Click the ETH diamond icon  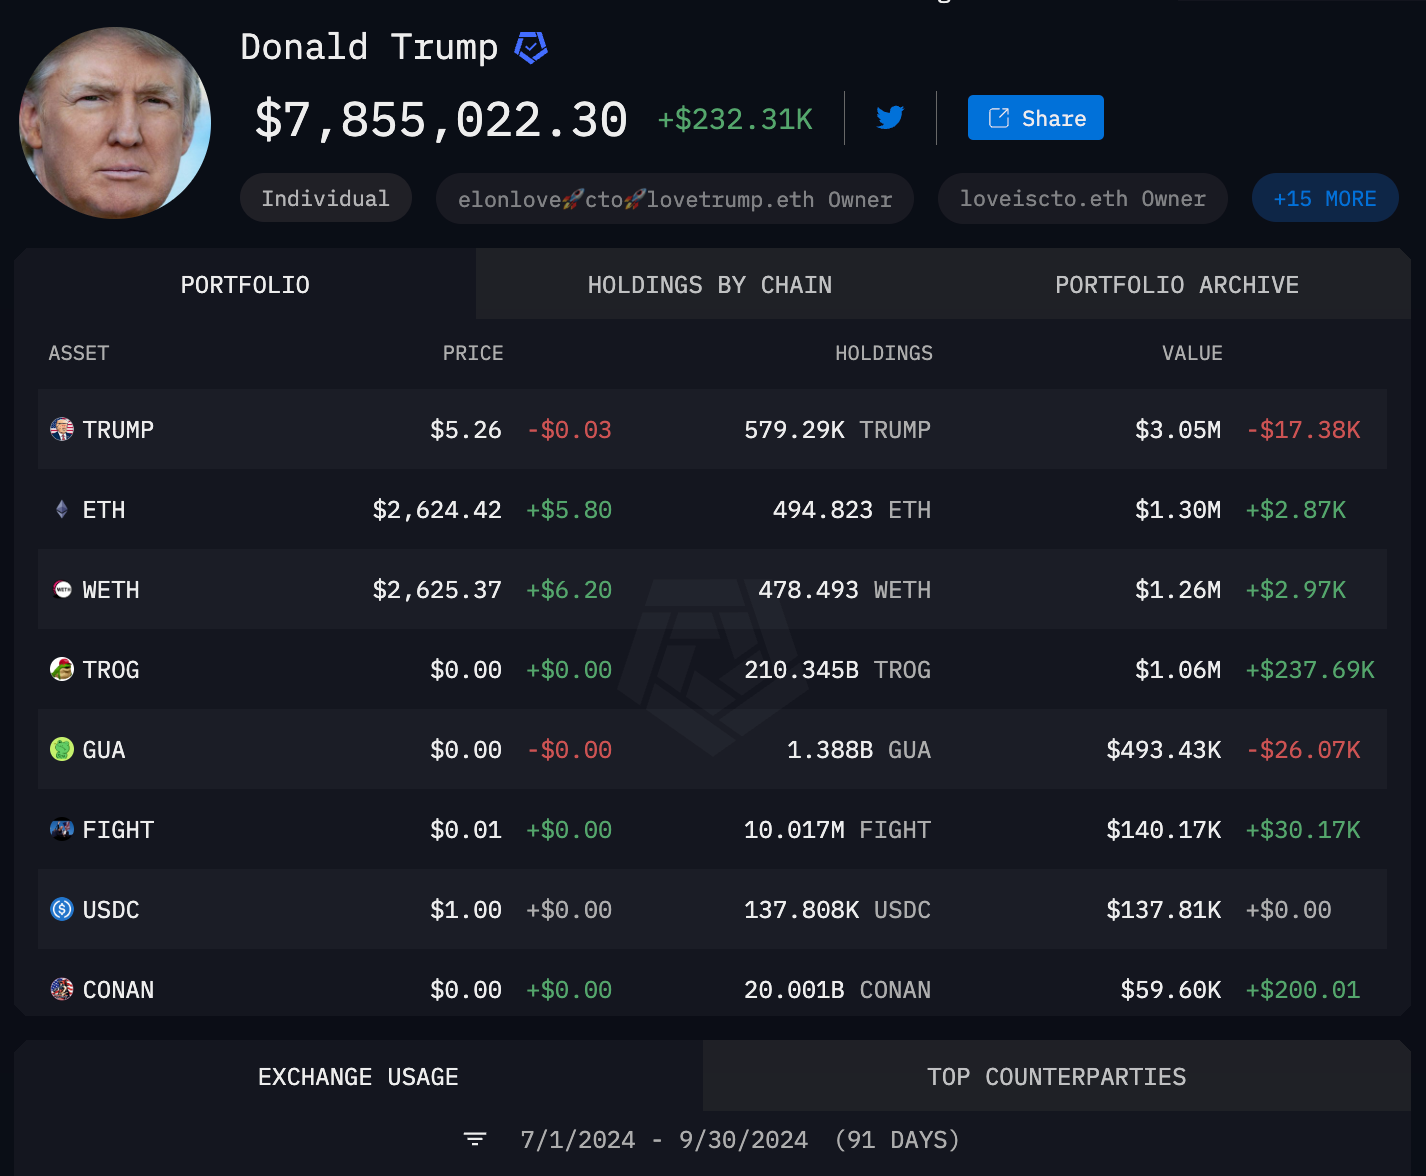coord(62,509)
